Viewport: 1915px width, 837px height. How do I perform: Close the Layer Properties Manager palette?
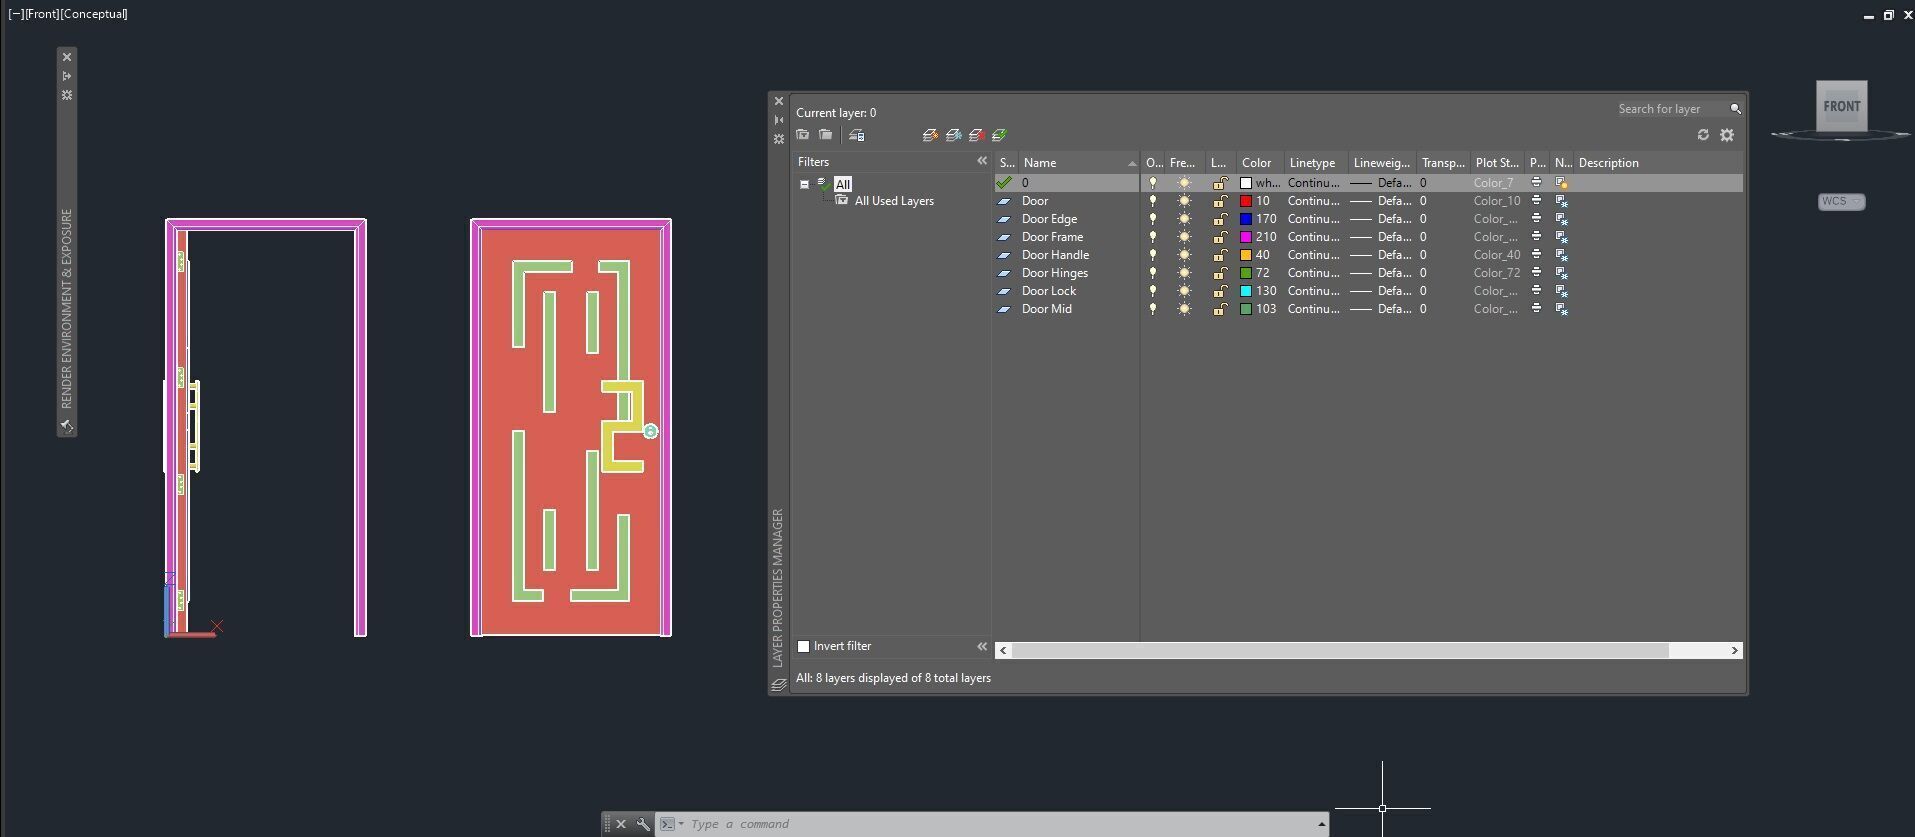coord(779,101)
